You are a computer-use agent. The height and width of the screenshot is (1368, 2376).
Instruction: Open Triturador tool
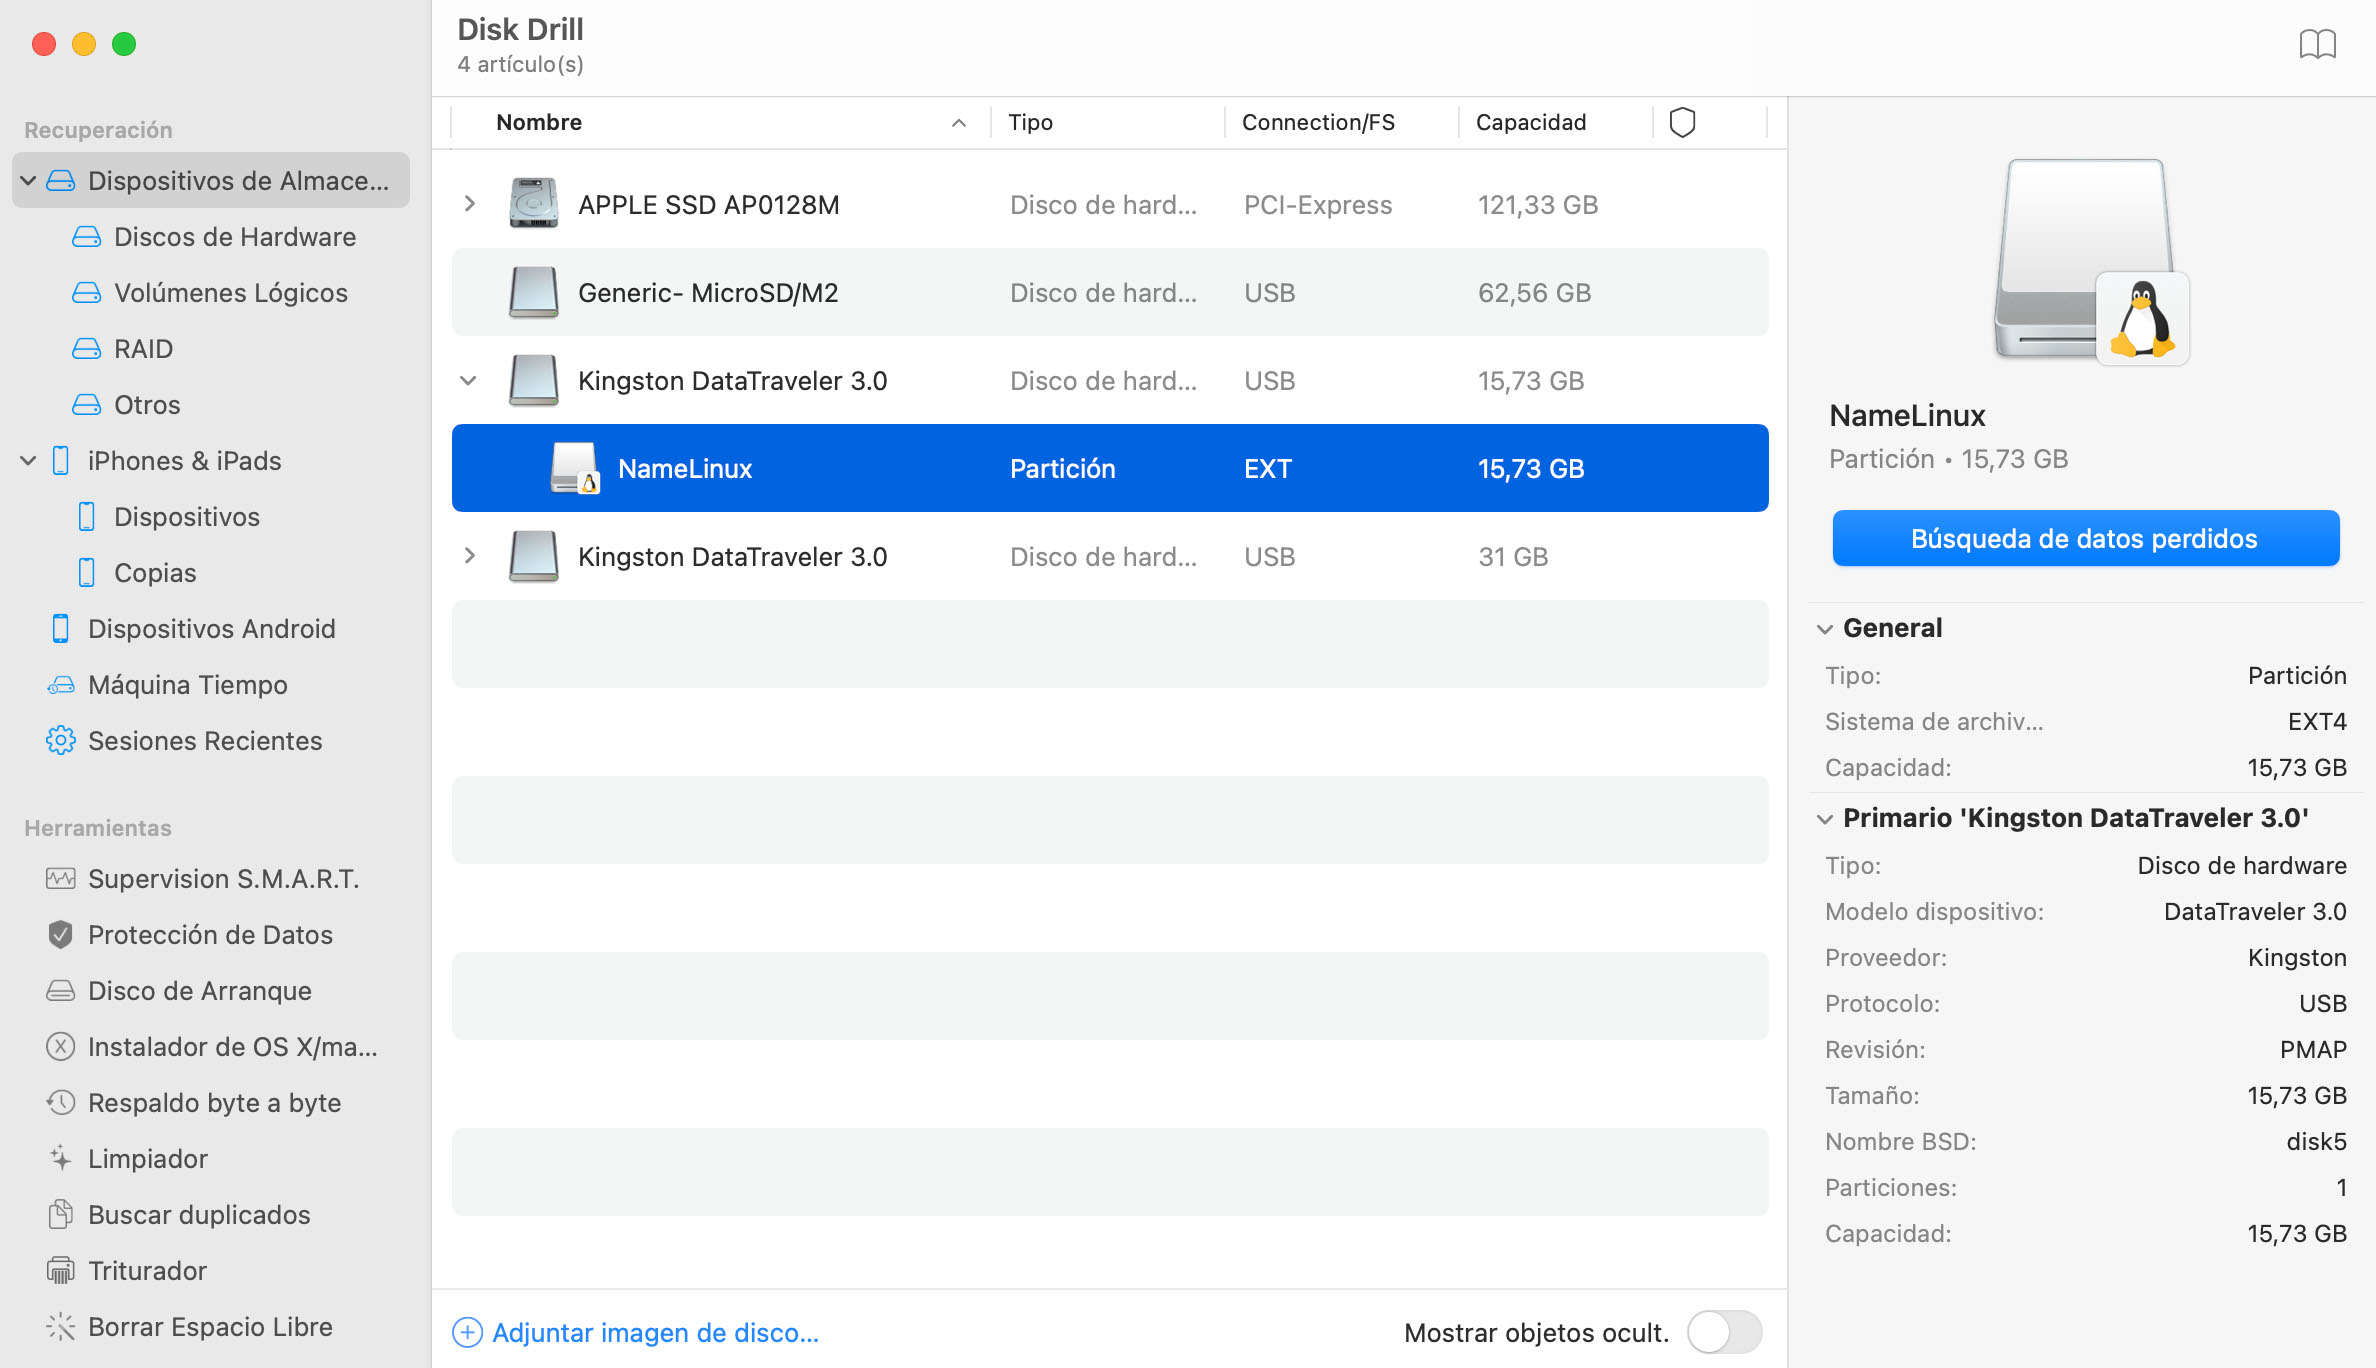[147, 1270]
